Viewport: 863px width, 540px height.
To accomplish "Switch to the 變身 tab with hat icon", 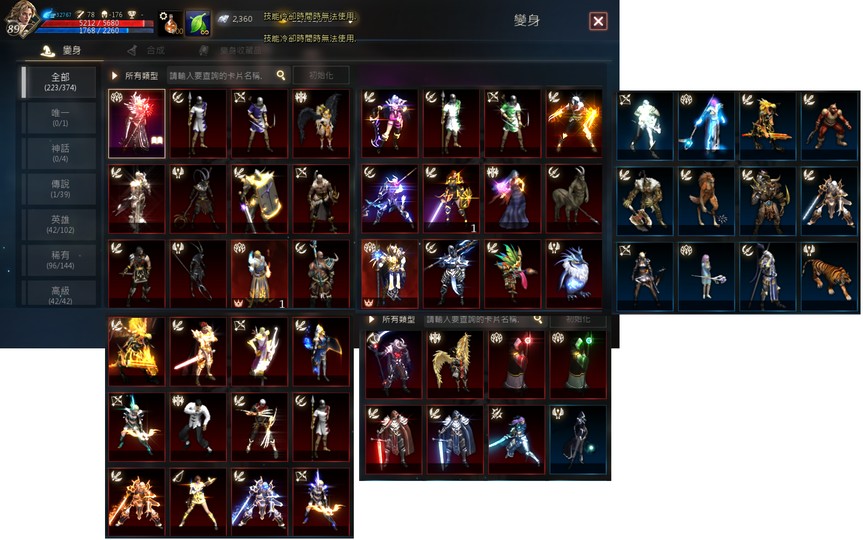I will pyautogui.click(x=62, y=51).
